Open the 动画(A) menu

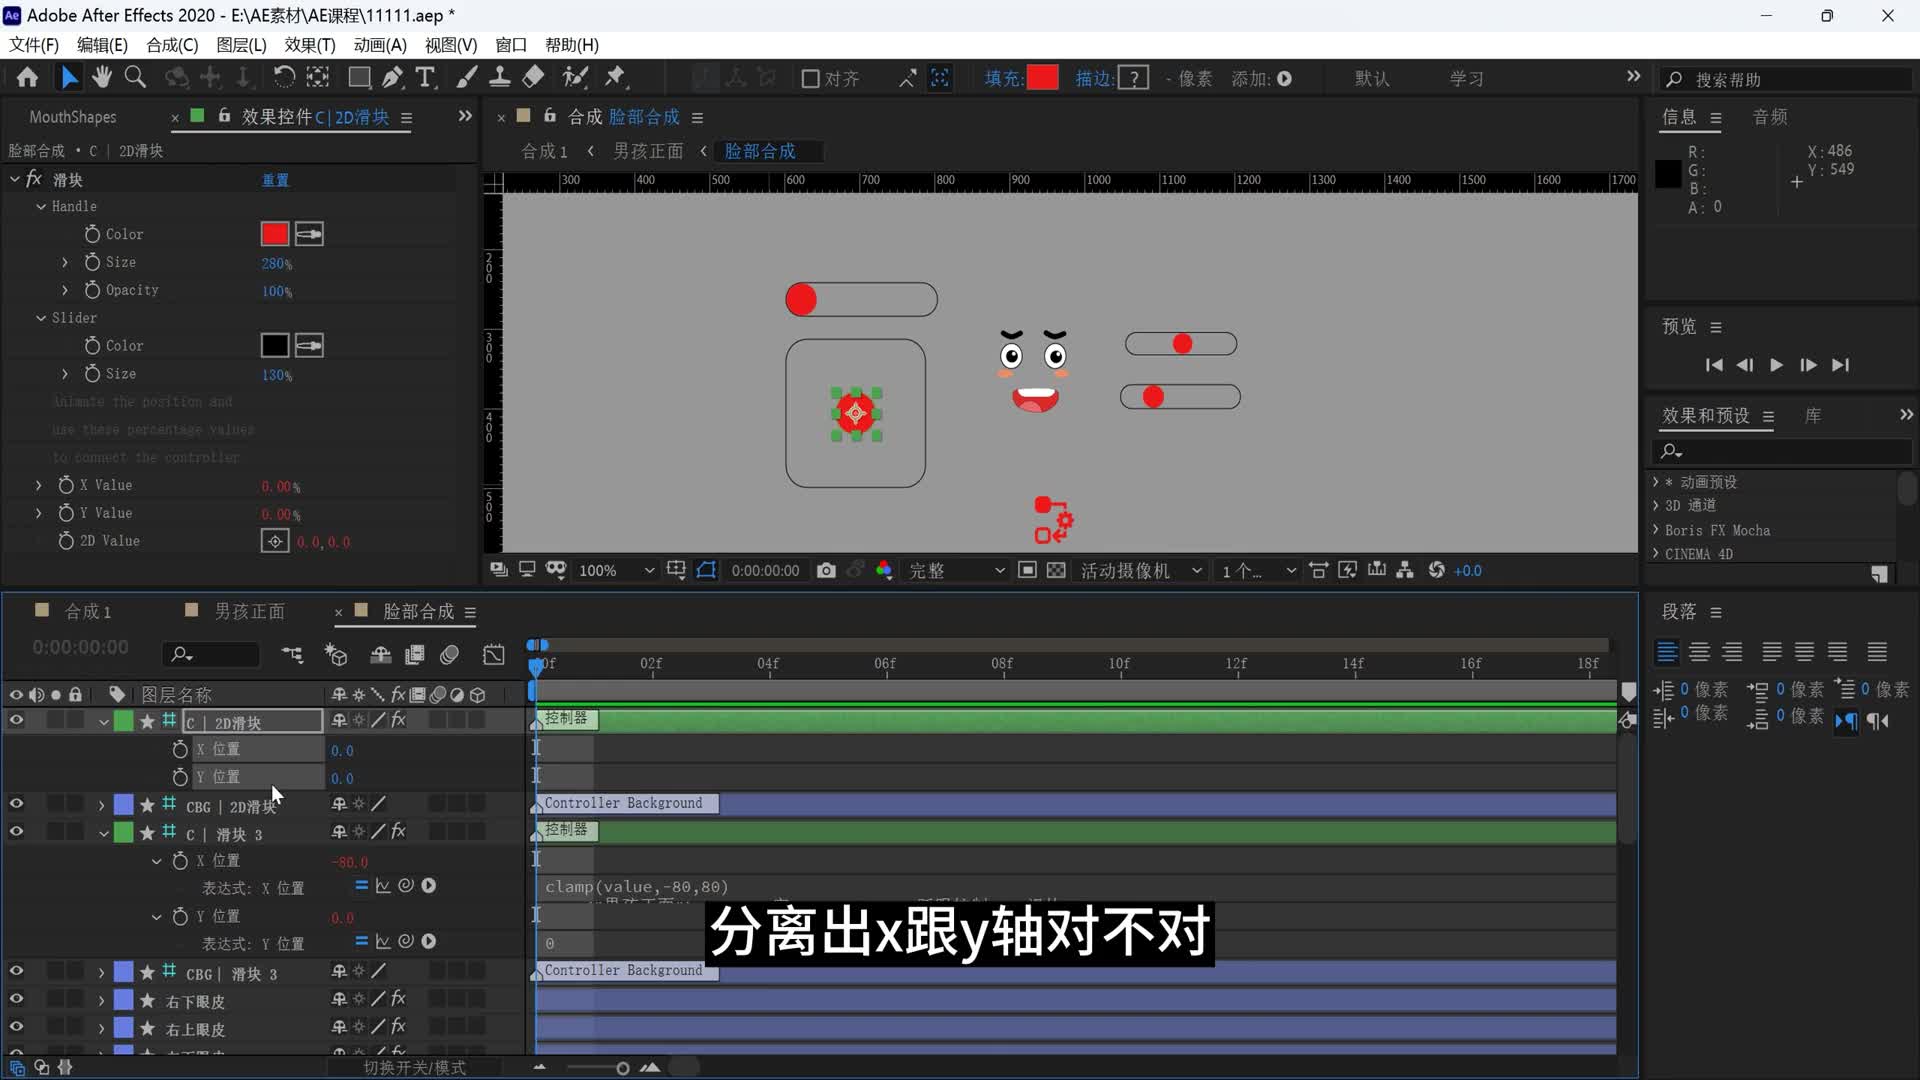[x=380, y=45]
